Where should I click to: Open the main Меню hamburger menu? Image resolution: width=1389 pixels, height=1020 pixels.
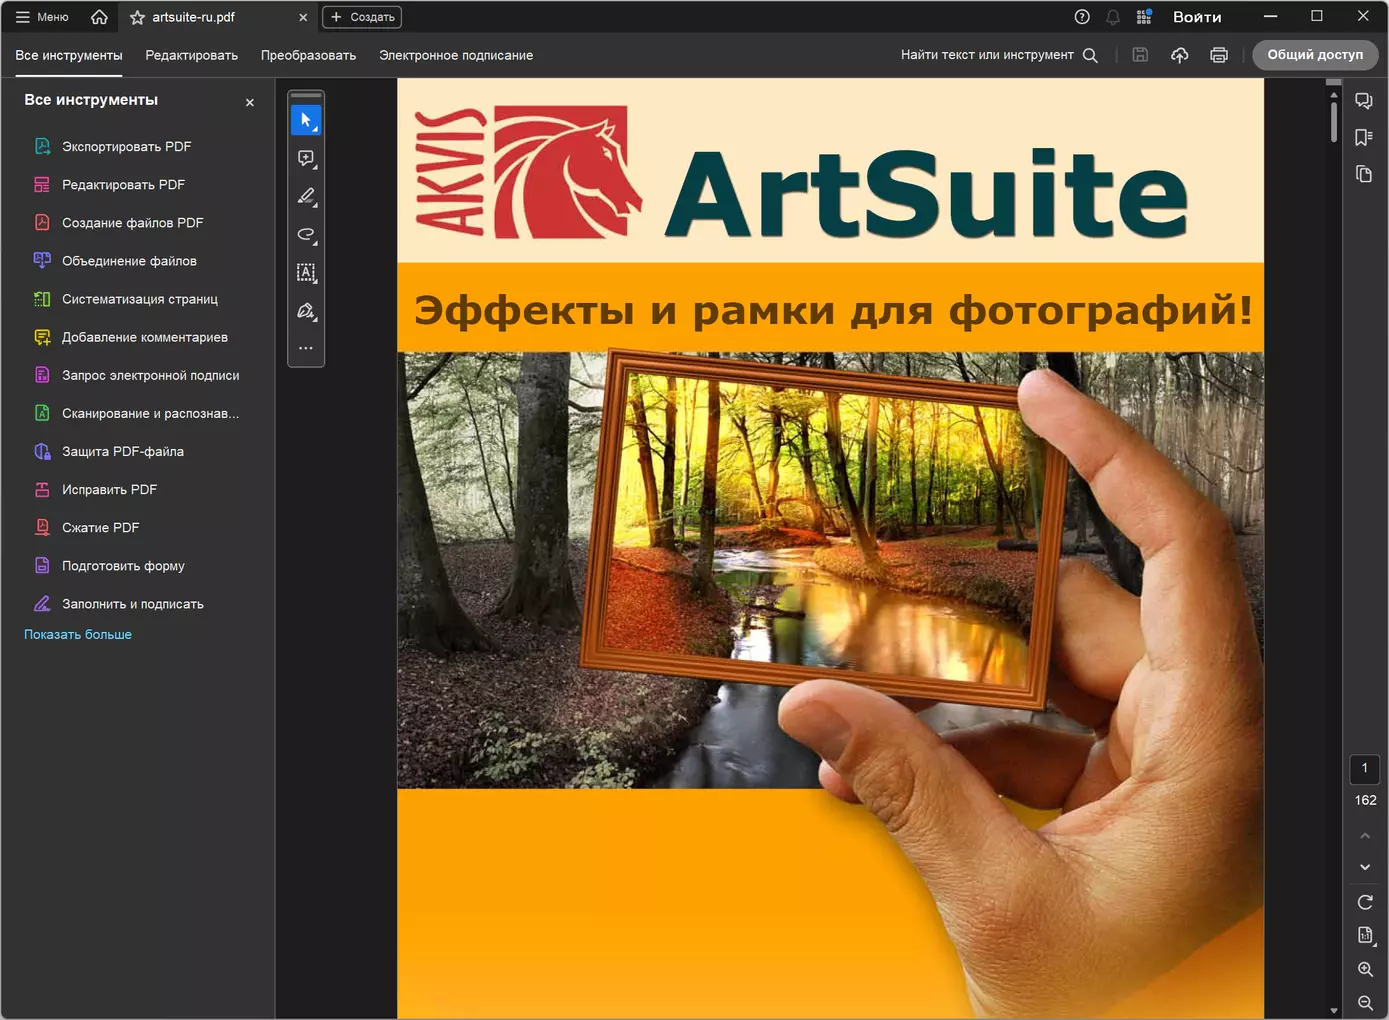click(x=42, y=17)
